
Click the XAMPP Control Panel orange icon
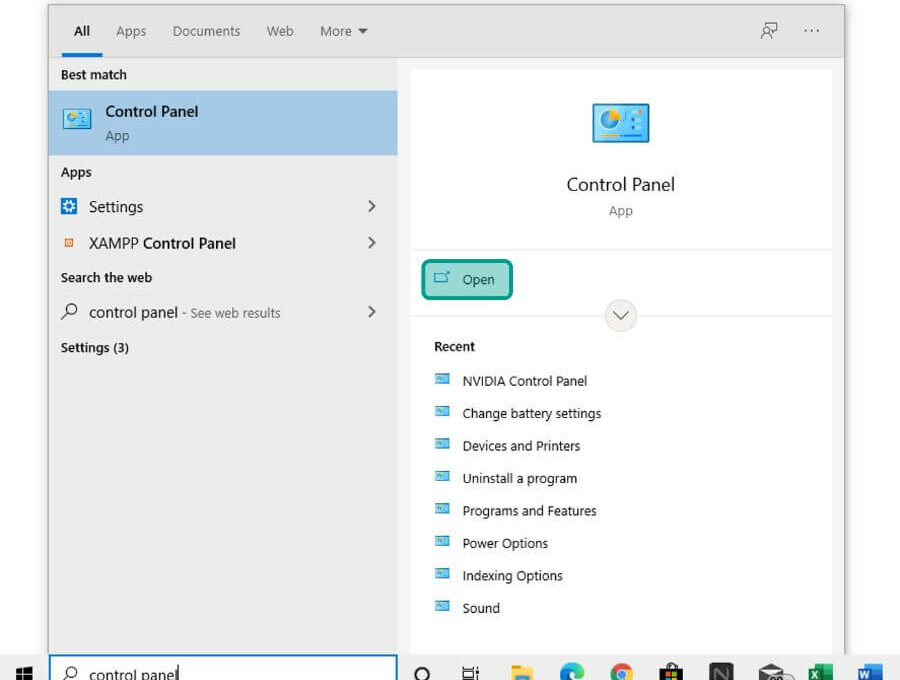[69, 243]
